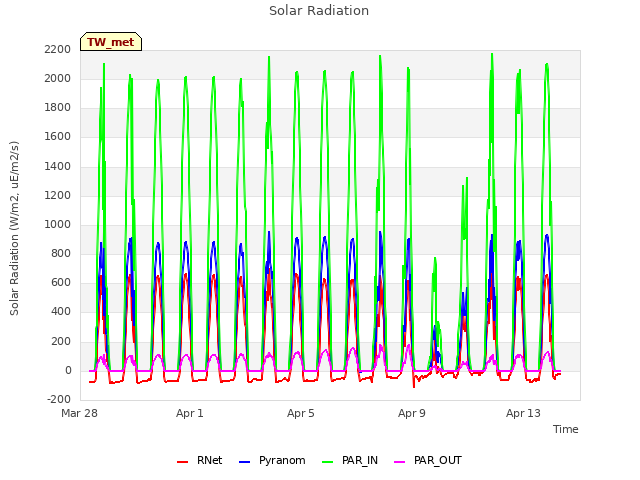The width and height of the screenshot is (640, 480).
Task: Toggle the Pyranom legend entry
Action: pos(272,460)
